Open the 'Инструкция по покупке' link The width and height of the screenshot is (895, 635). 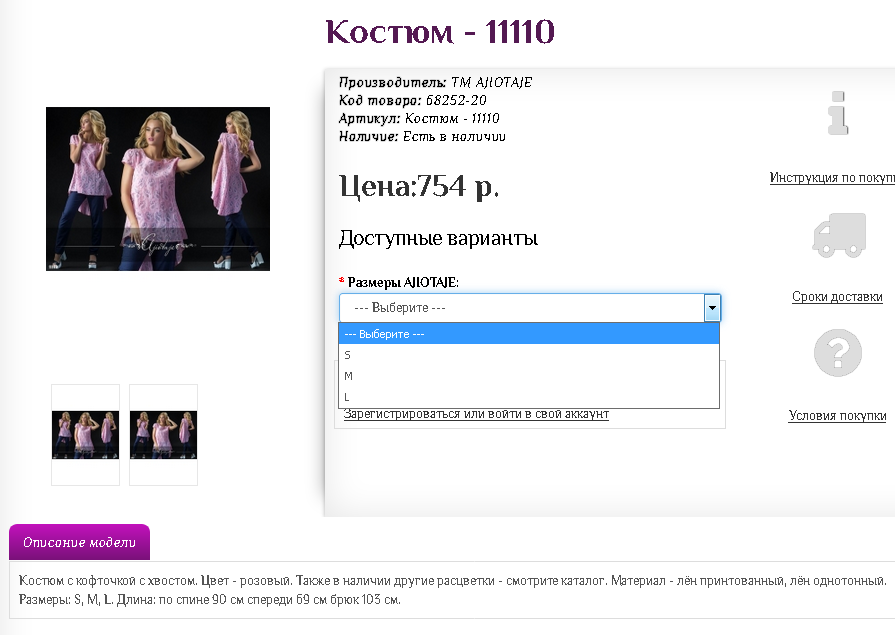pos(832,178)
